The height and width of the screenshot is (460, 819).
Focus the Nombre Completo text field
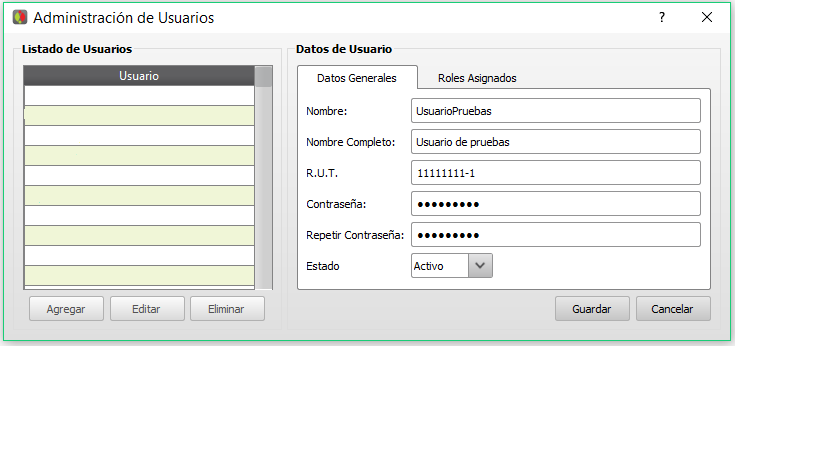click(555, 142)
